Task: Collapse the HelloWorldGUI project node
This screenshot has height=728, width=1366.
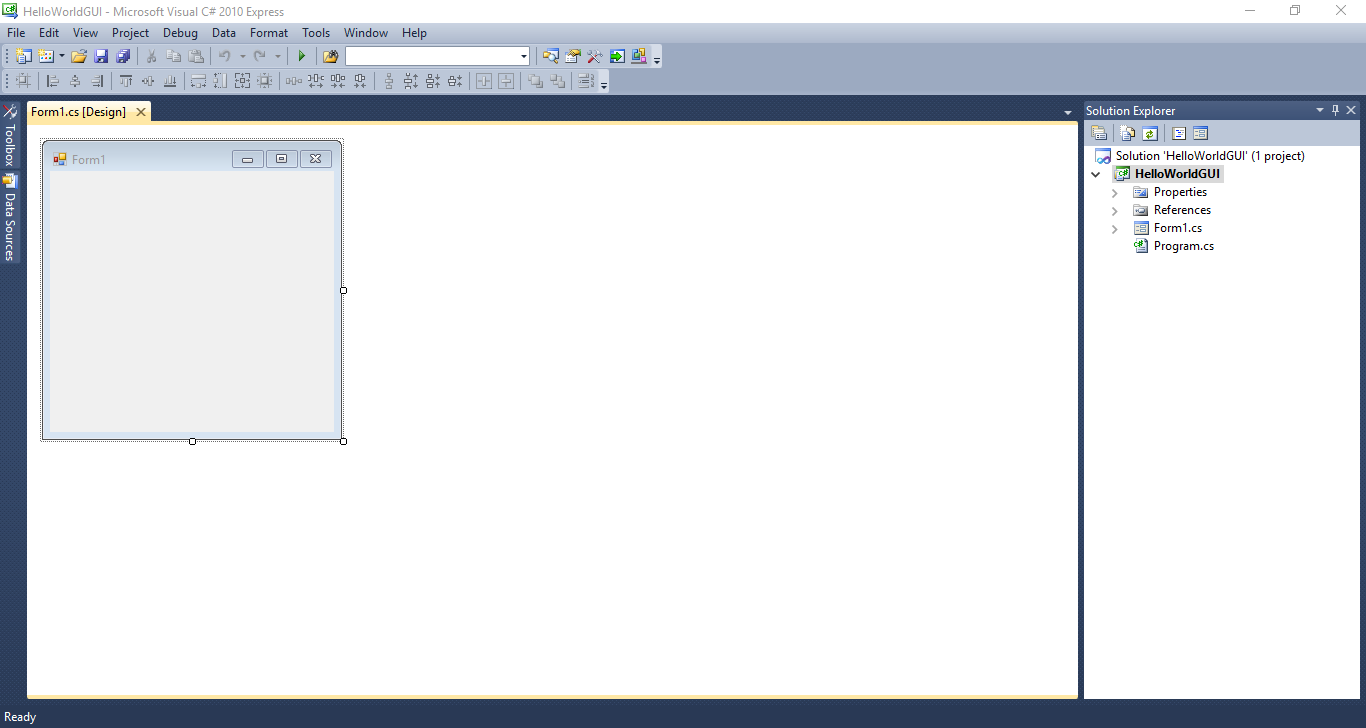Action: 1096,174
